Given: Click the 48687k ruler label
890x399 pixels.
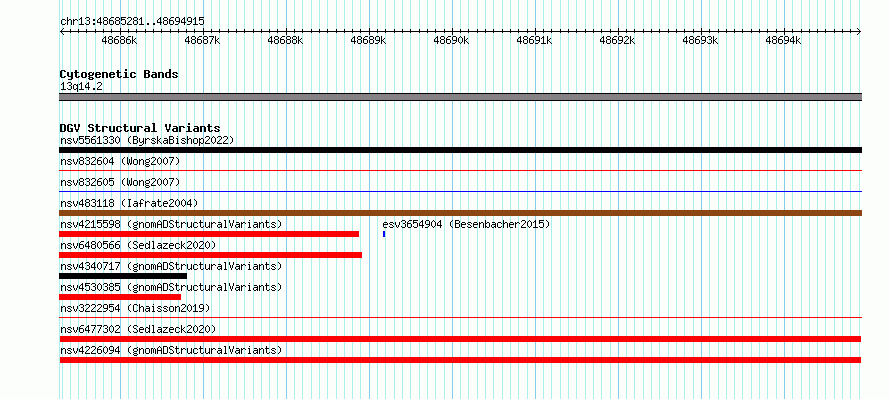Looking at the screenshot, I should click(x=202, y=41).
